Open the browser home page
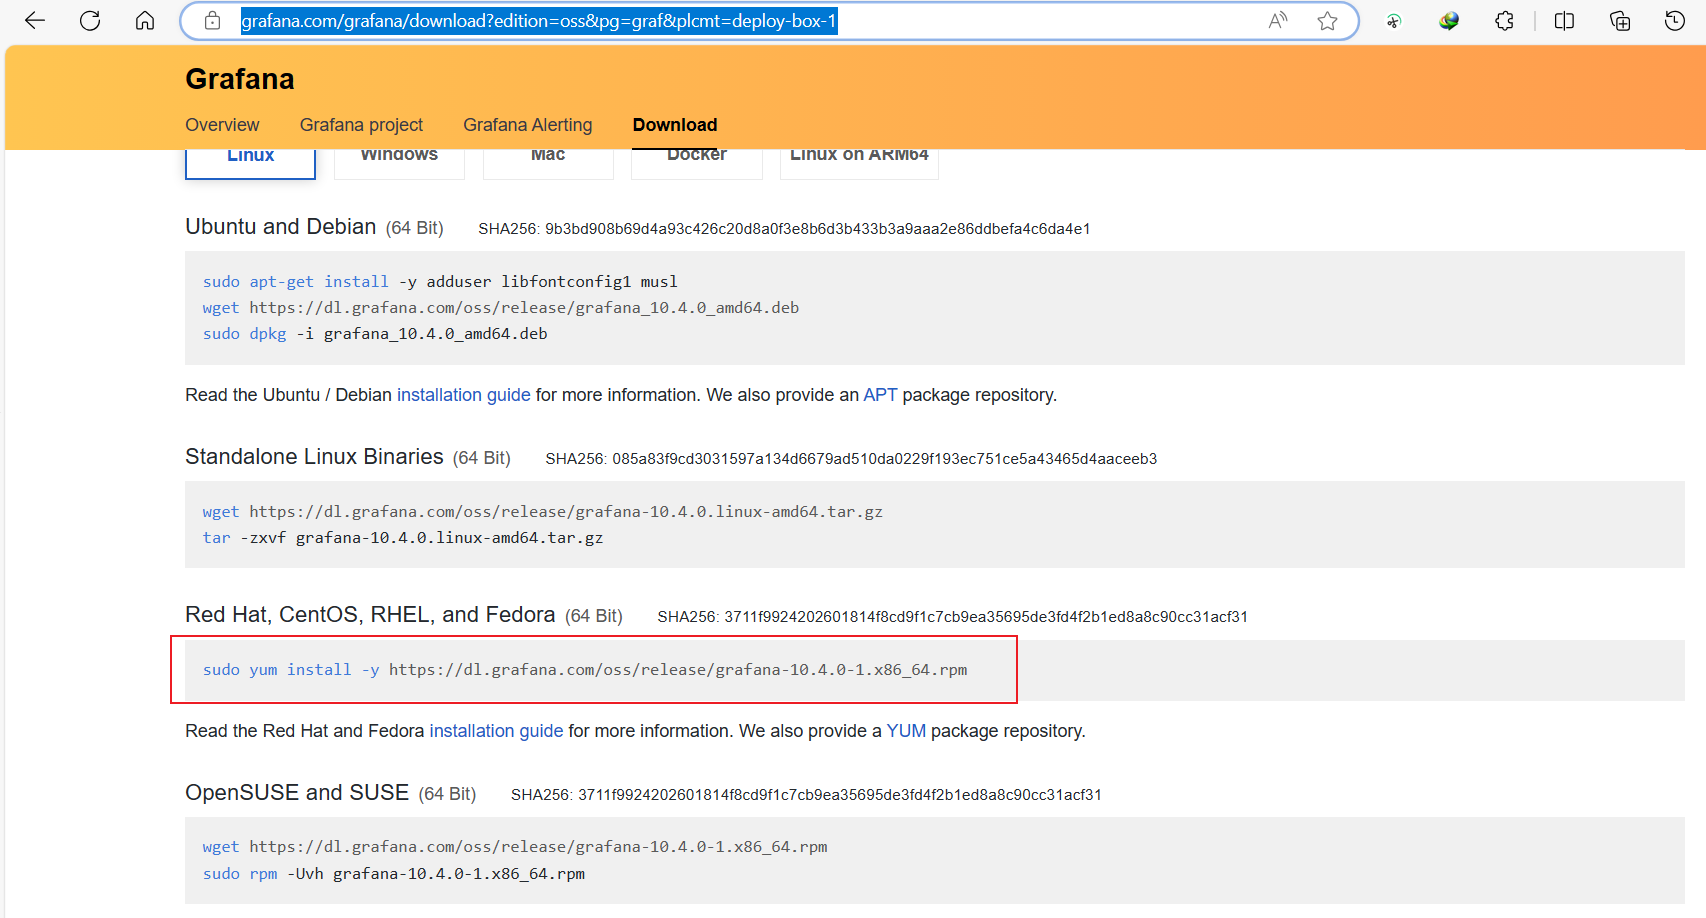 point(145,21)
